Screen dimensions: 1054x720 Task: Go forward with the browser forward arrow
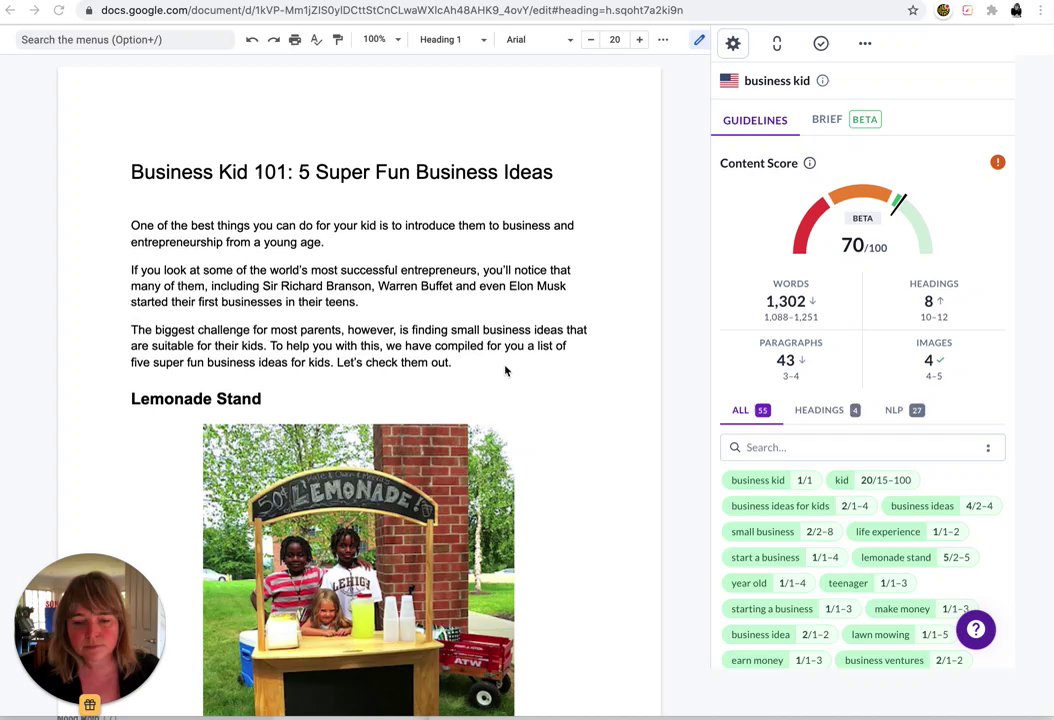34,10
